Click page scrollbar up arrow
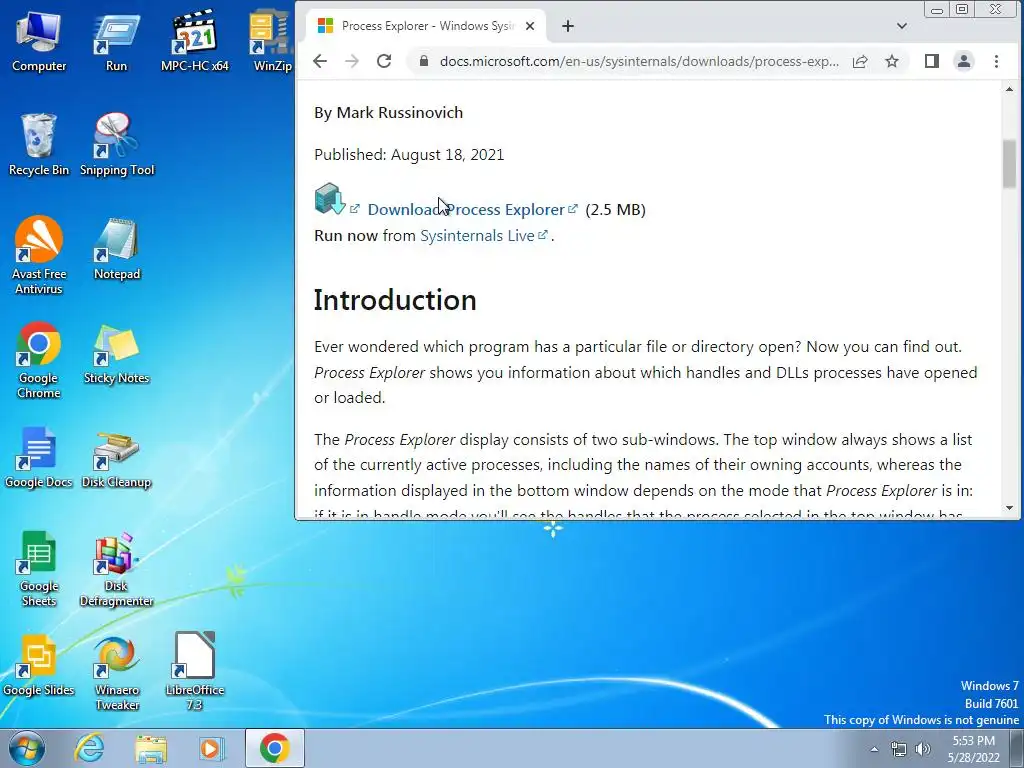This screenshot has height=768, width=1024. (x=1010, y=89)
